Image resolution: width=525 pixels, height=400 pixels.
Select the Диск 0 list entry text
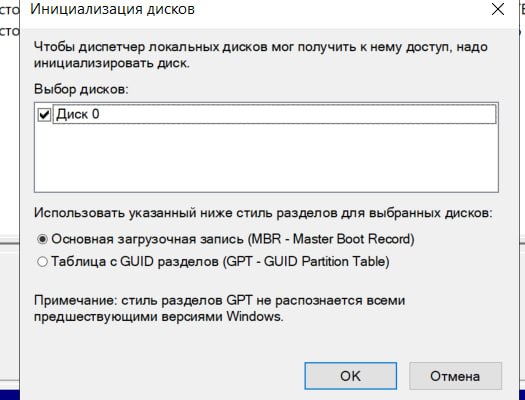click(x=78, y=114)
